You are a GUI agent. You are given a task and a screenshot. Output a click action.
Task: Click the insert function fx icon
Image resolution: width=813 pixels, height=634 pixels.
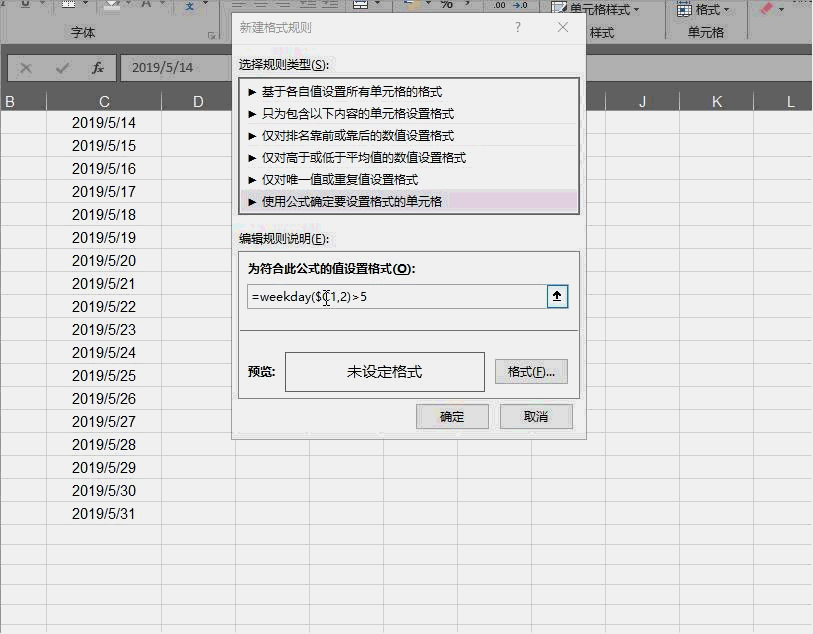click(97, 68)
